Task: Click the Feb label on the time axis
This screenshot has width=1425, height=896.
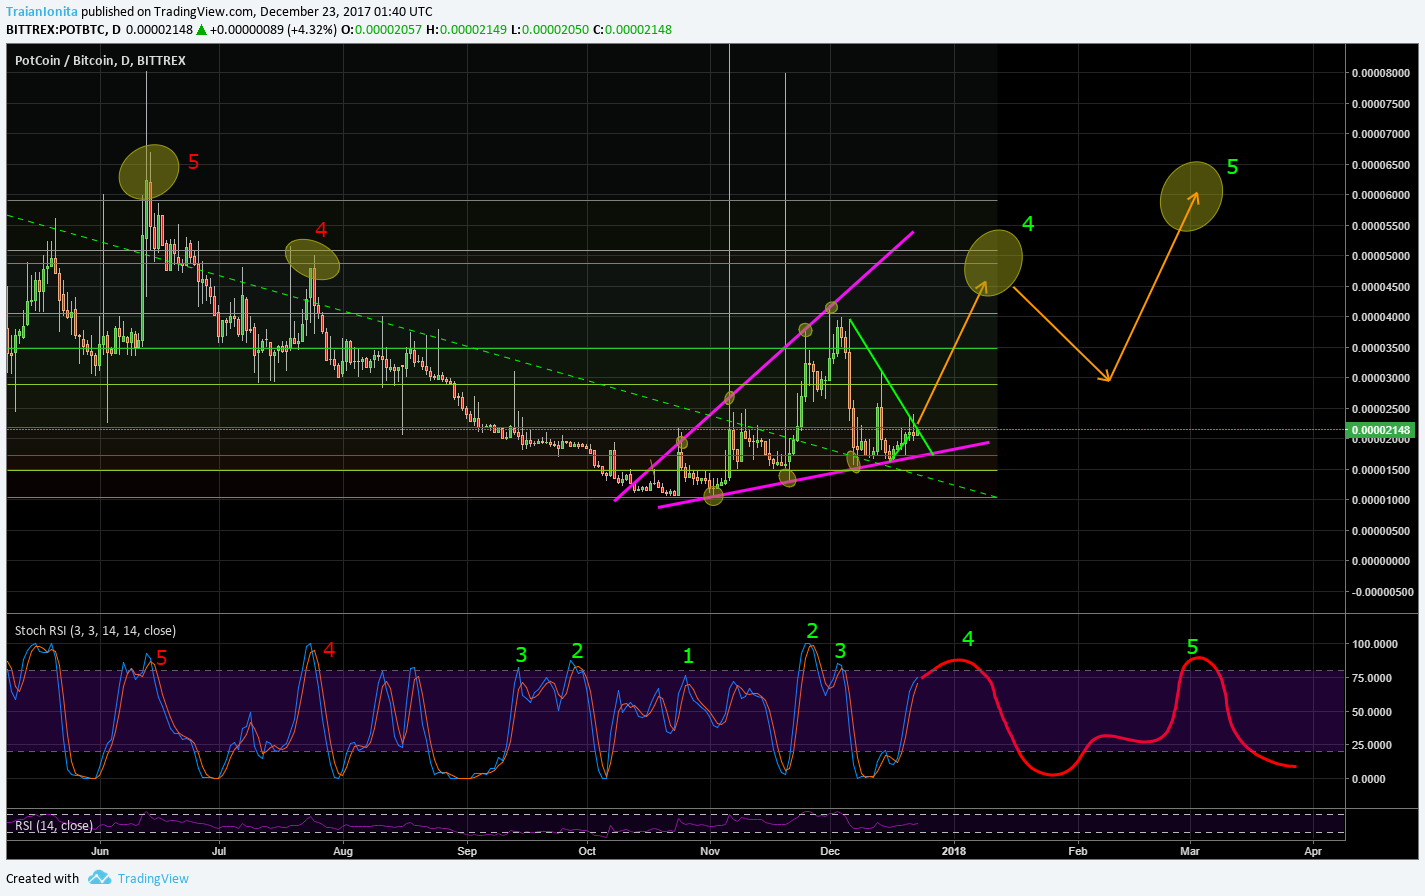Action: 1077,851
